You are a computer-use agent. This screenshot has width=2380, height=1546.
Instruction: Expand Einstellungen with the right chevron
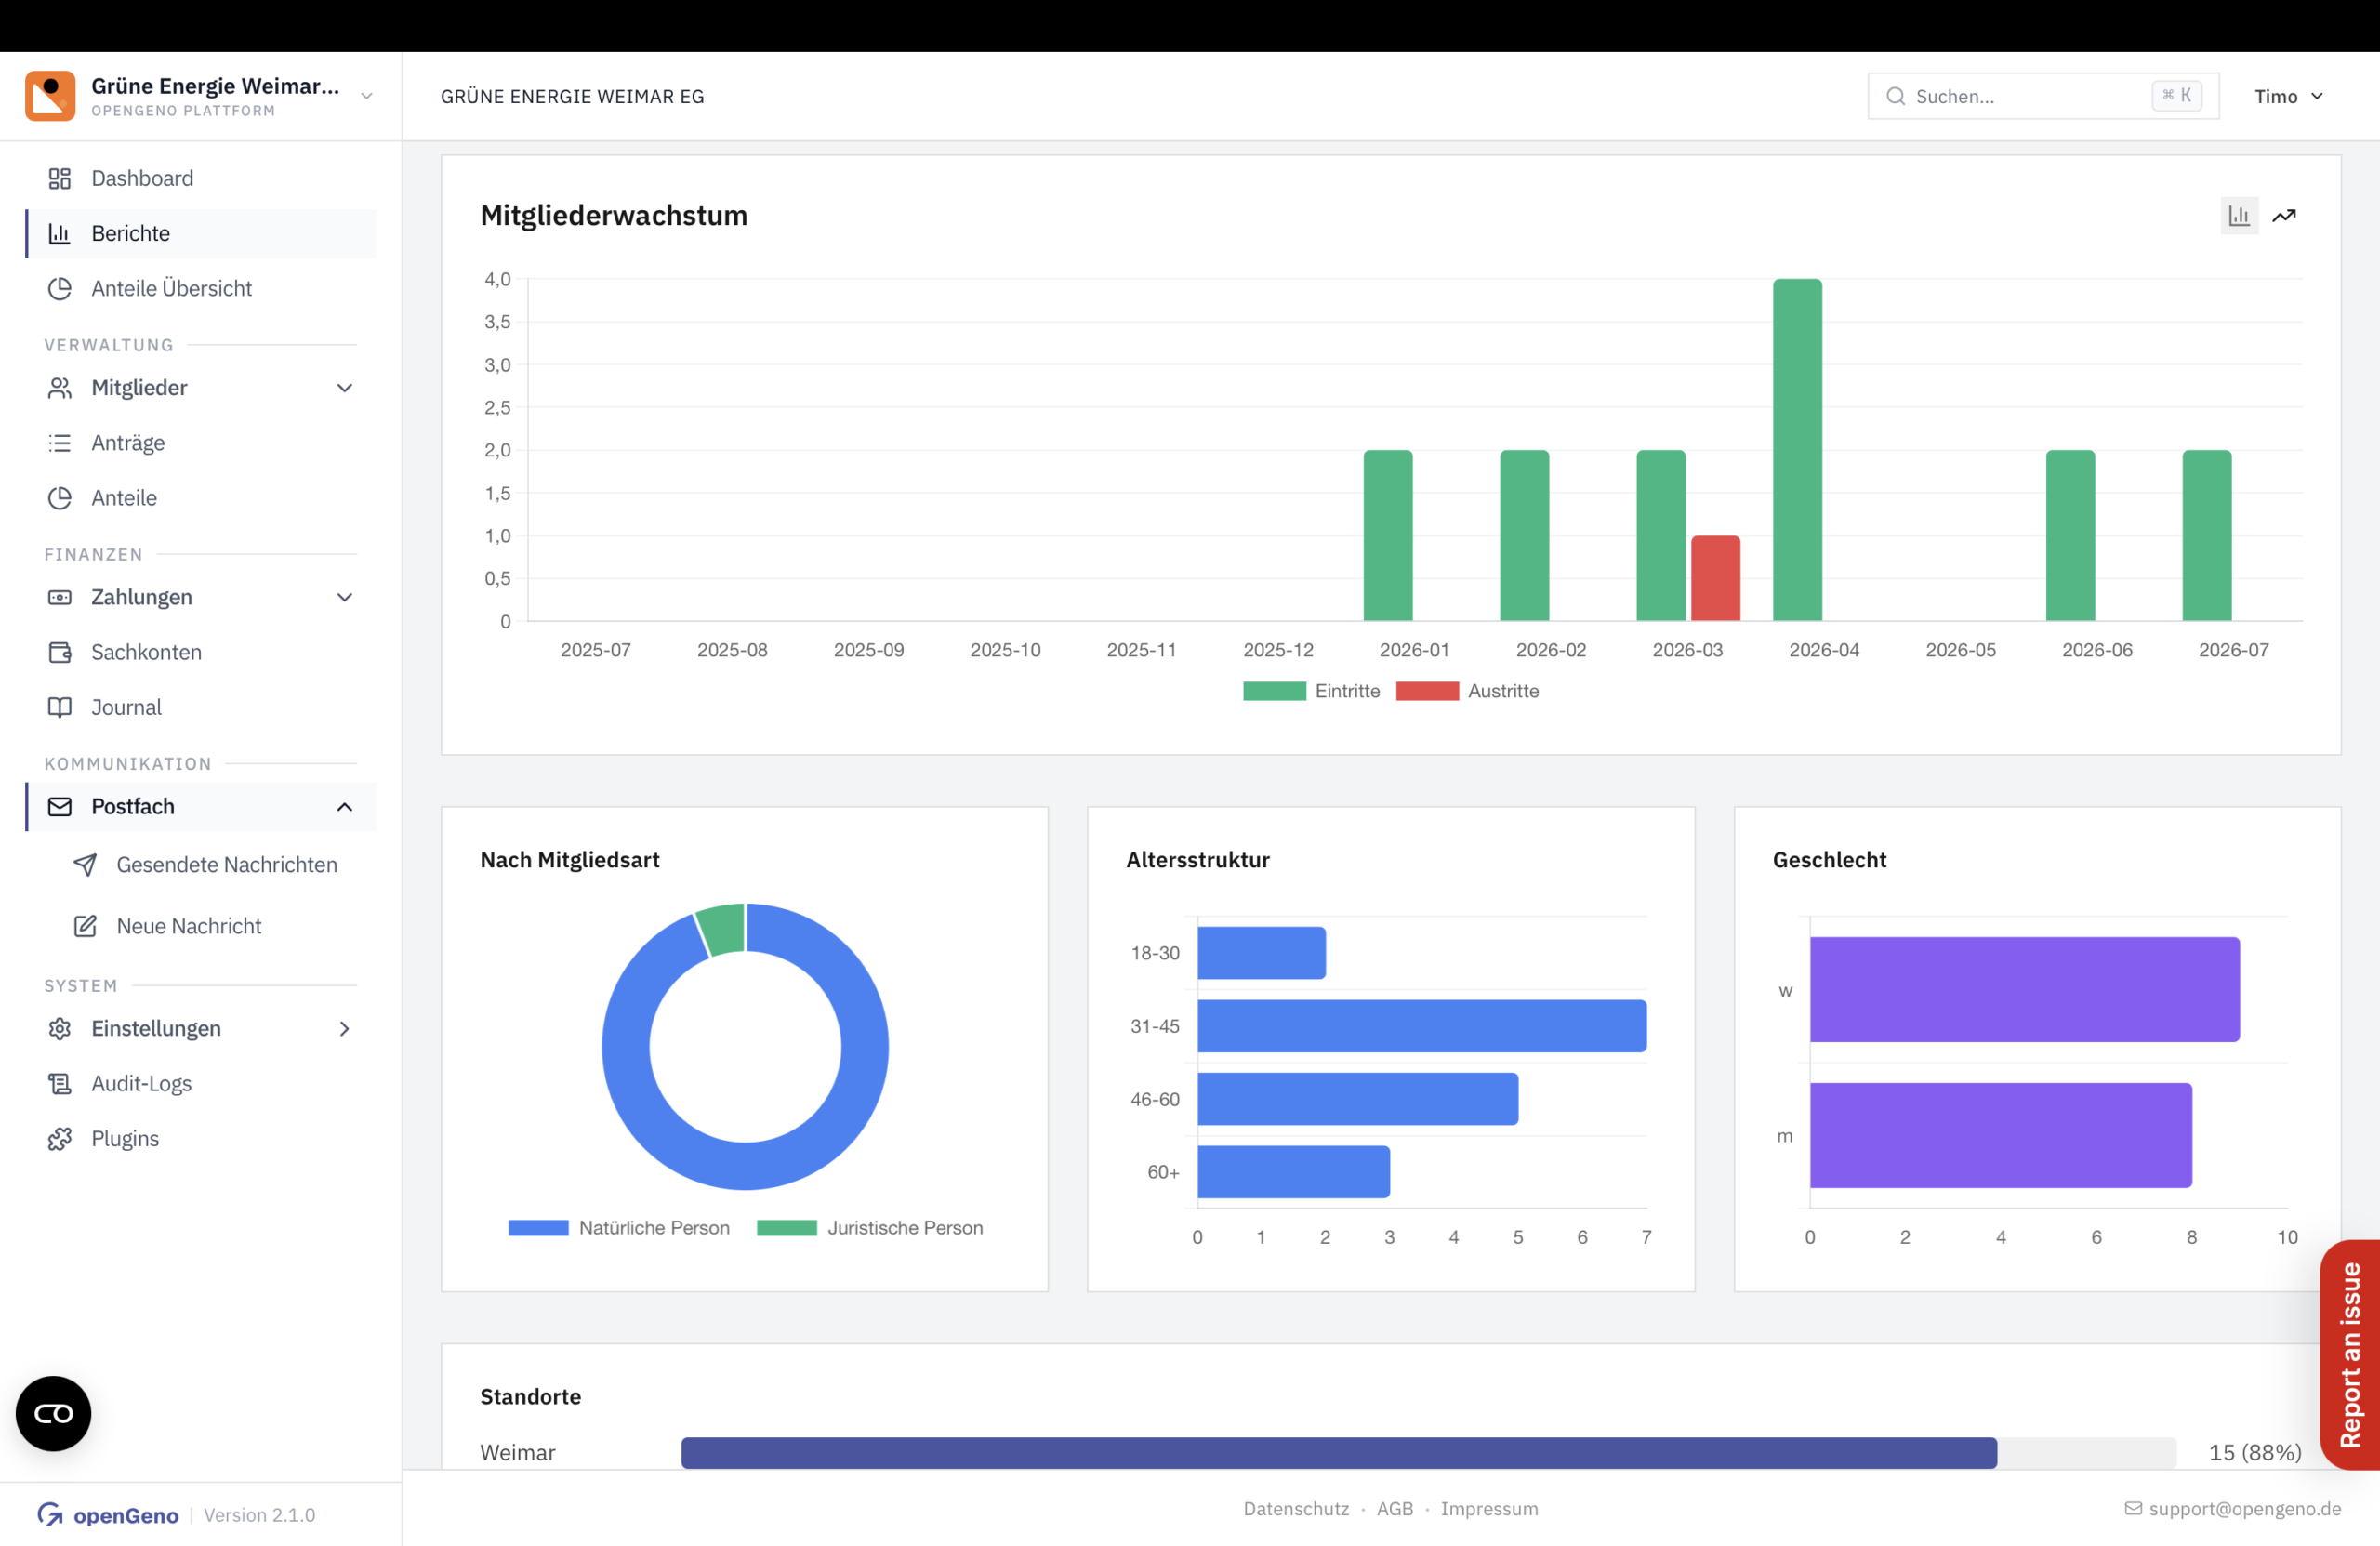(x=345, y=1028)
